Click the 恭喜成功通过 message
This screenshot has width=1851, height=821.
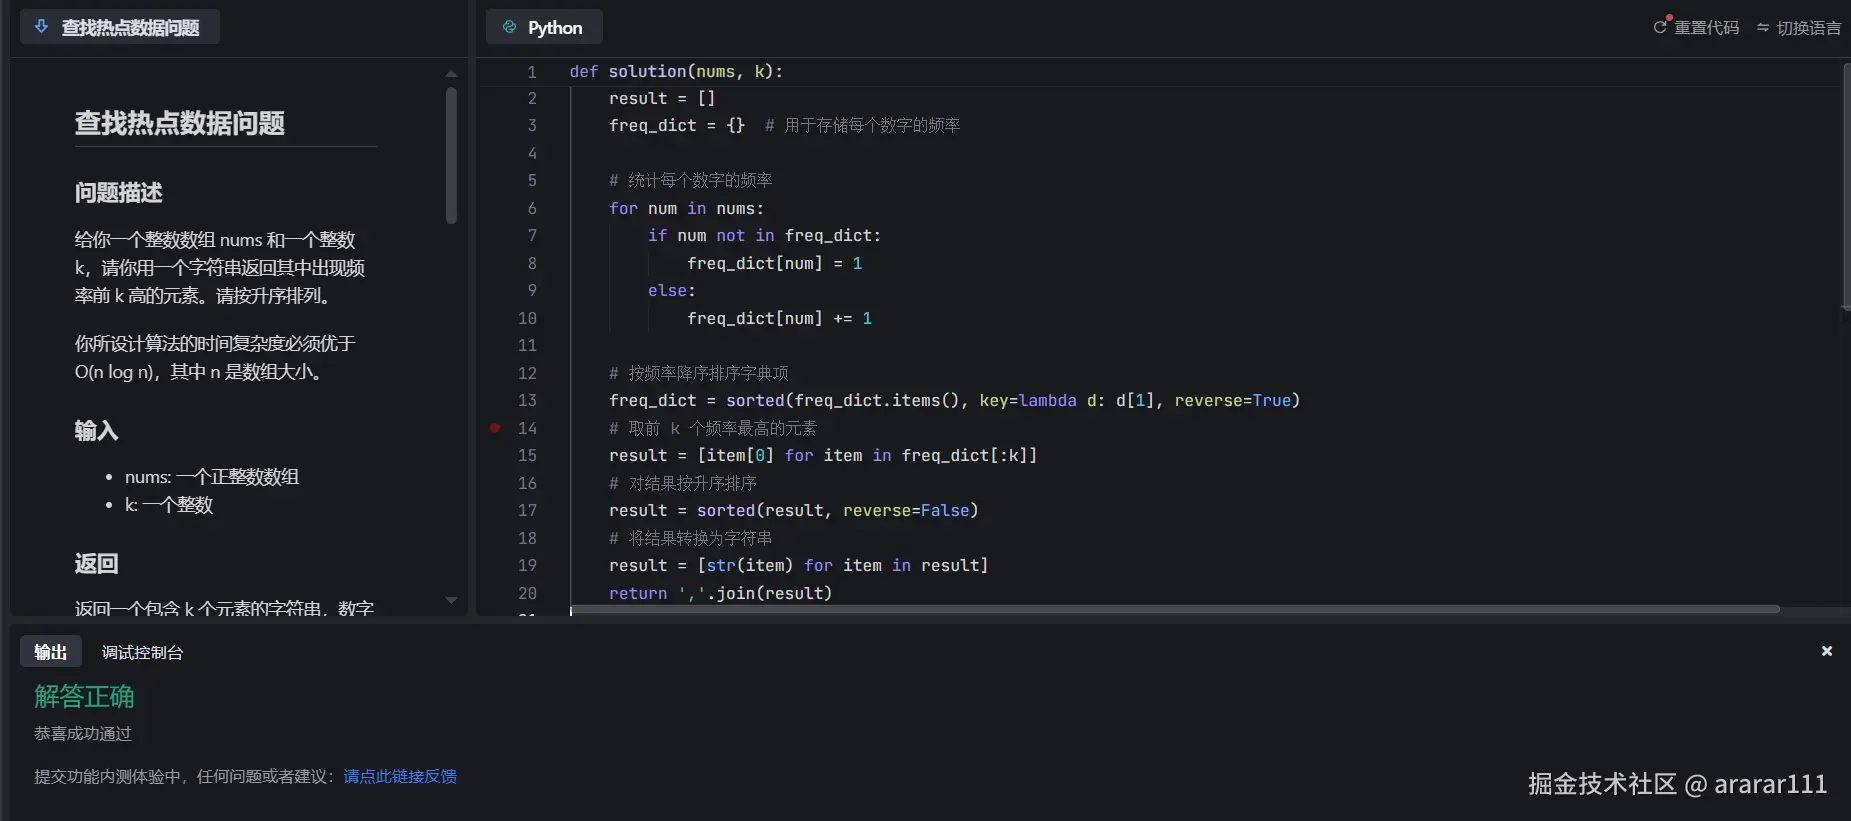click(83, 733)
